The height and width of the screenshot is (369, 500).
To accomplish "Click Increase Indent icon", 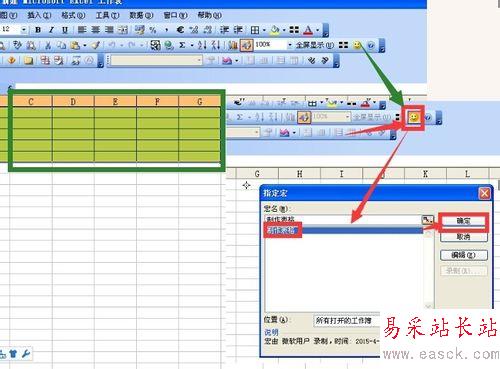I will tap(238, 30).
